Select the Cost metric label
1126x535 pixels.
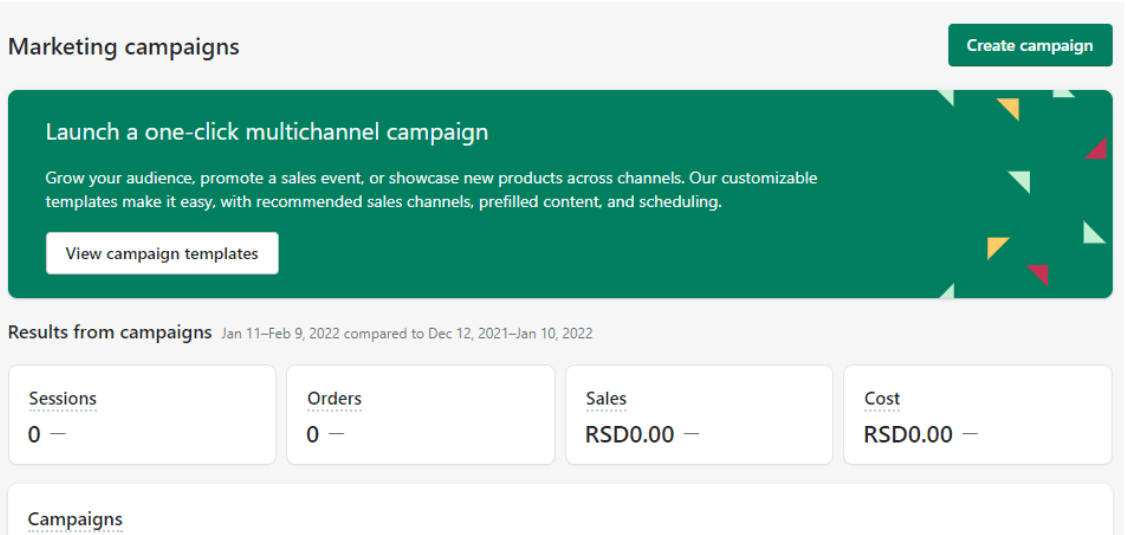[x=882, y=398]
